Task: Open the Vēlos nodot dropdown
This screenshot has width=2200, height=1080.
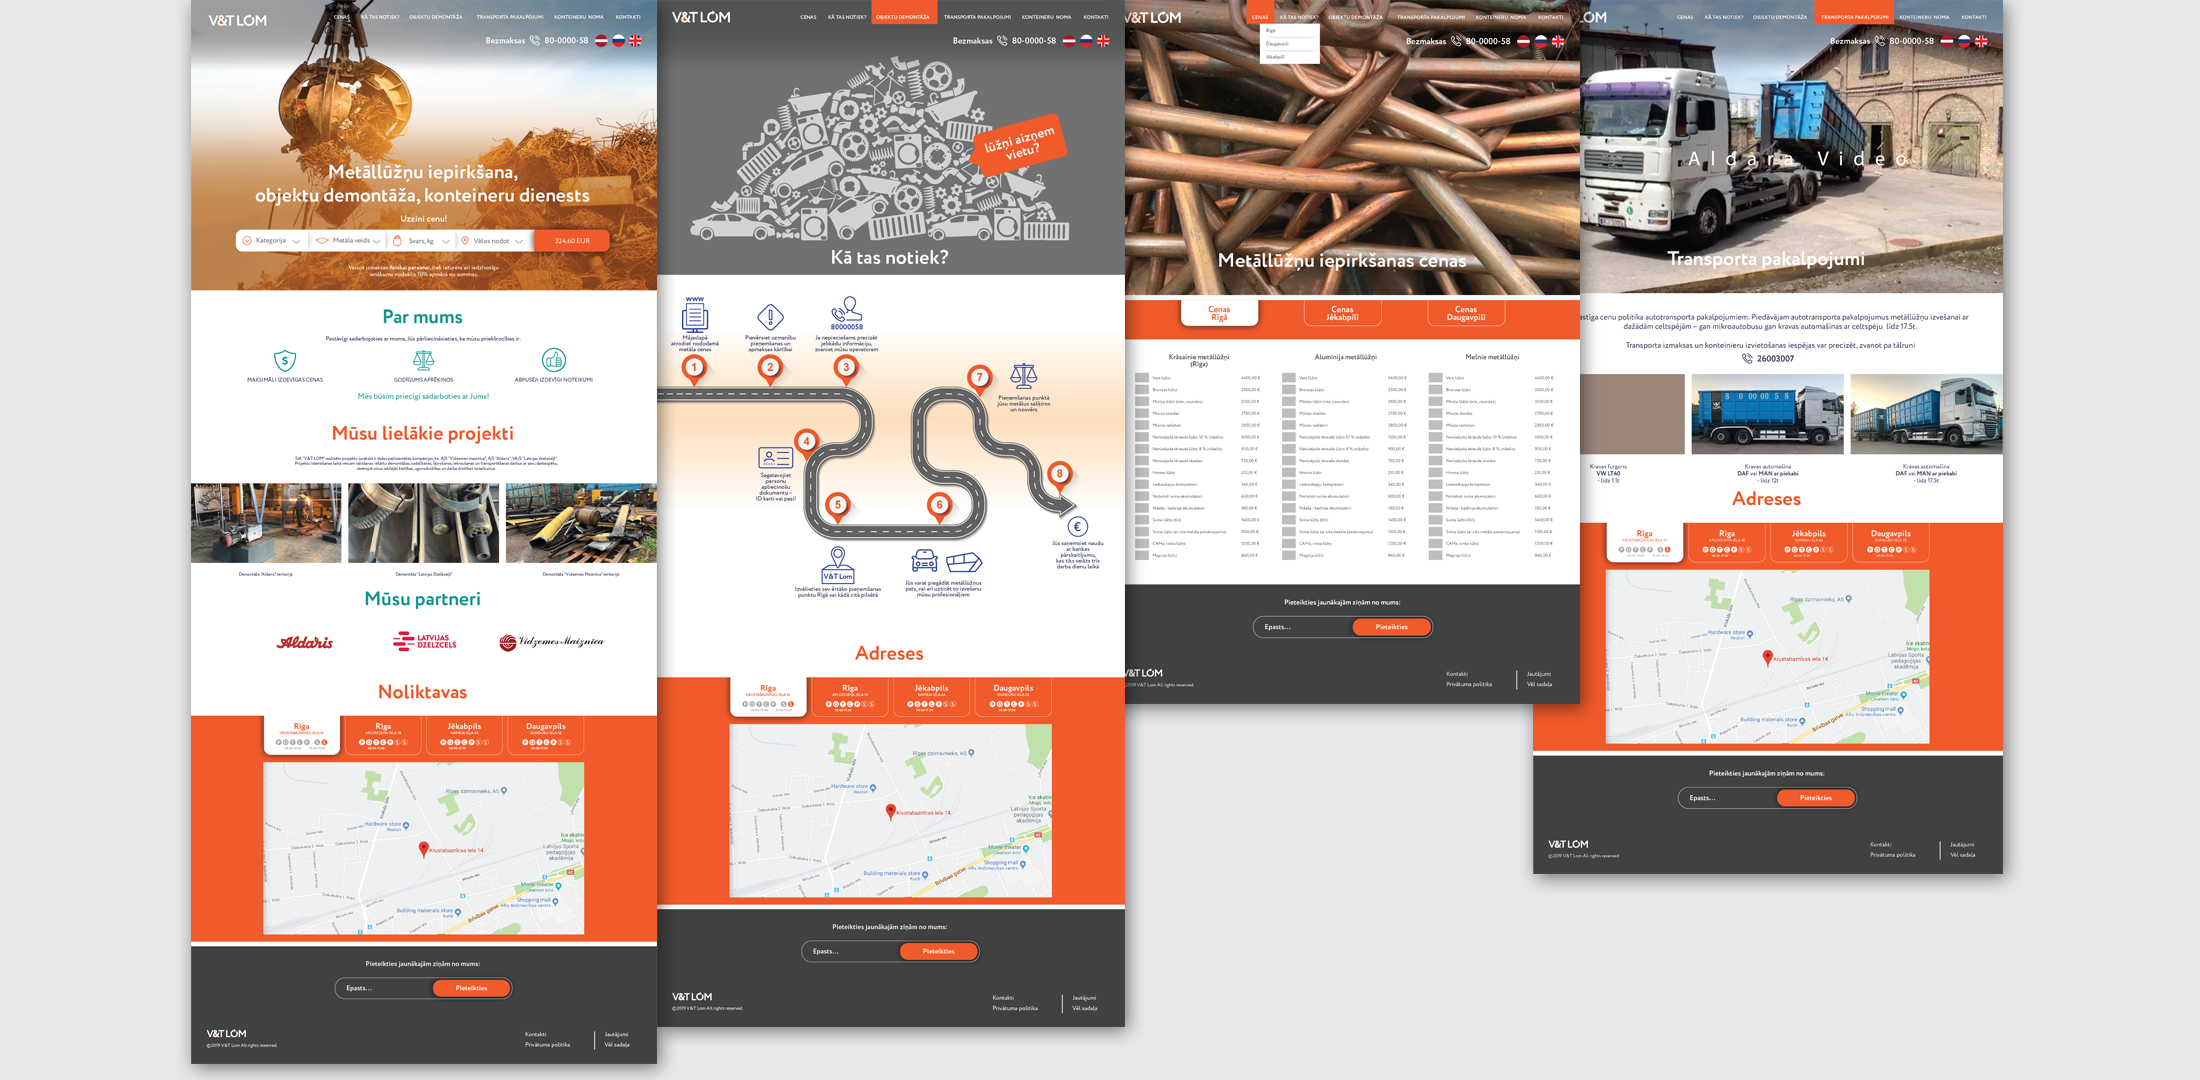Action: [x=492, y=241]
